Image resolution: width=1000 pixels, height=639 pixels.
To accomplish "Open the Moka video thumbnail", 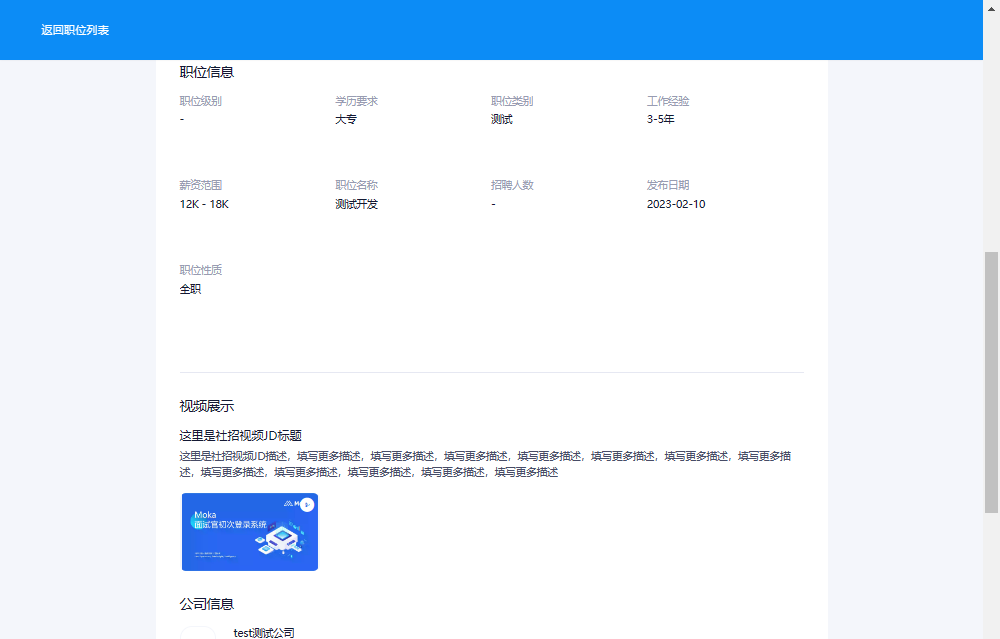I will [249, 532].
